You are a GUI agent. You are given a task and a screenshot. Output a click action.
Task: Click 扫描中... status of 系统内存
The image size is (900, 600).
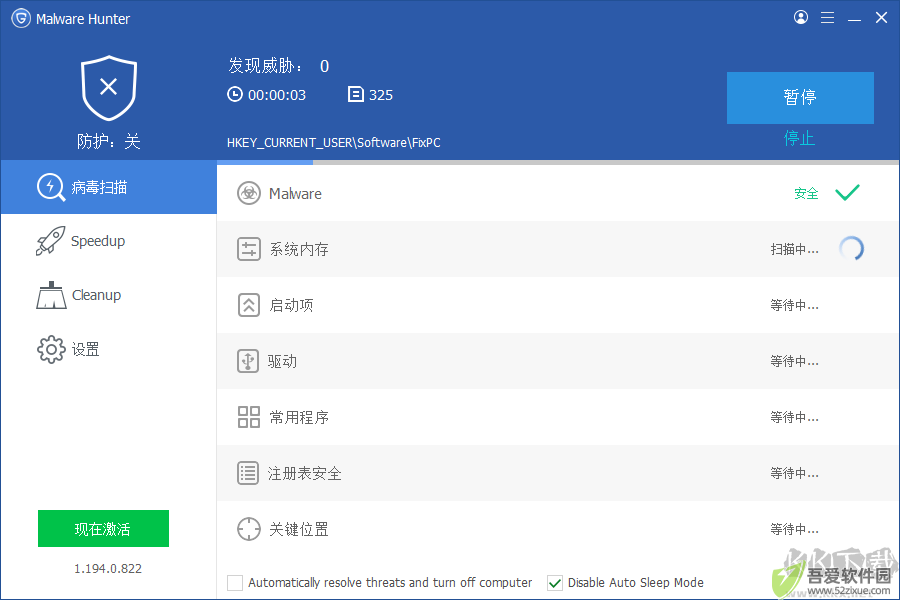[x=794, y=249]
